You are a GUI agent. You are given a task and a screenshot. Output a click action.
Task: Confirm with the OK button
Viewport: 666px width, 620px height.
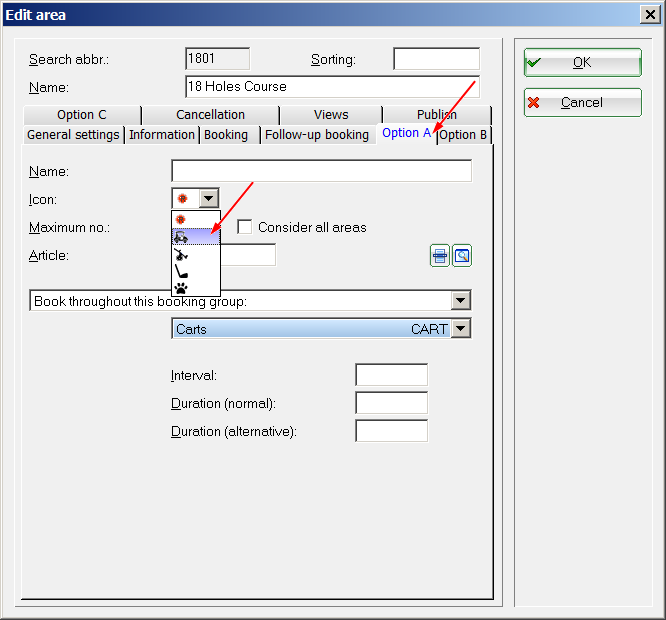point(582,62)
